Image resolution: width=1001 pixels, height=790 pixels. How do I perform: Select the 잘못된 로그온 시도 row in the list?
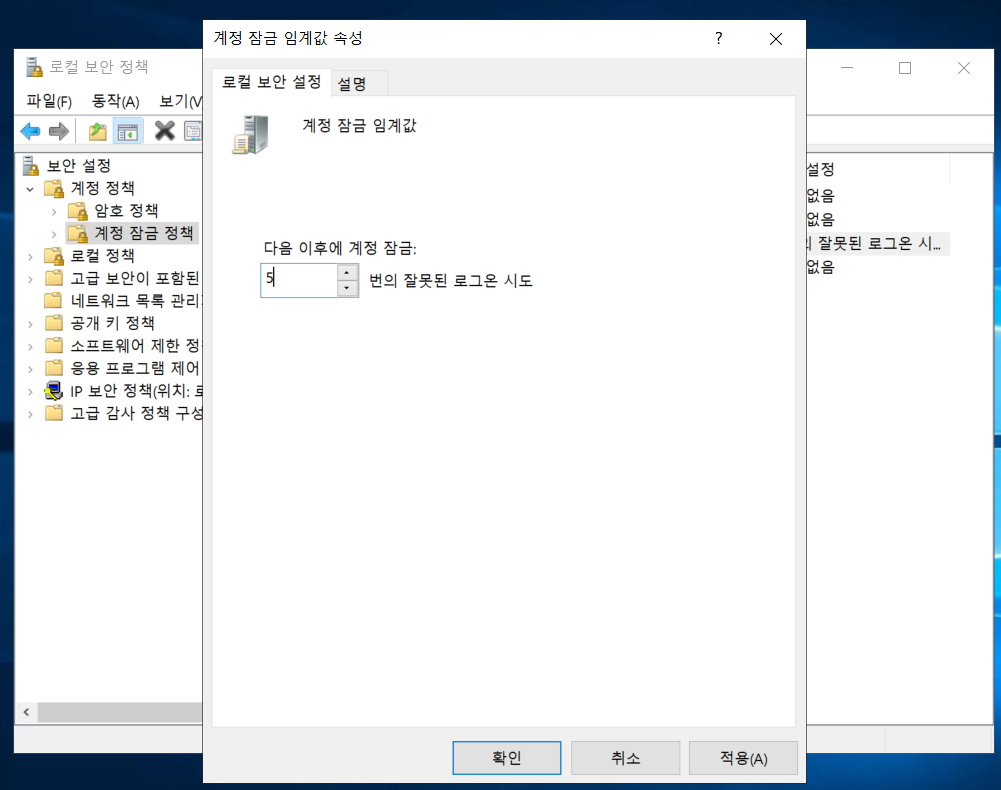pyautogui.click(x=878, y=243)
